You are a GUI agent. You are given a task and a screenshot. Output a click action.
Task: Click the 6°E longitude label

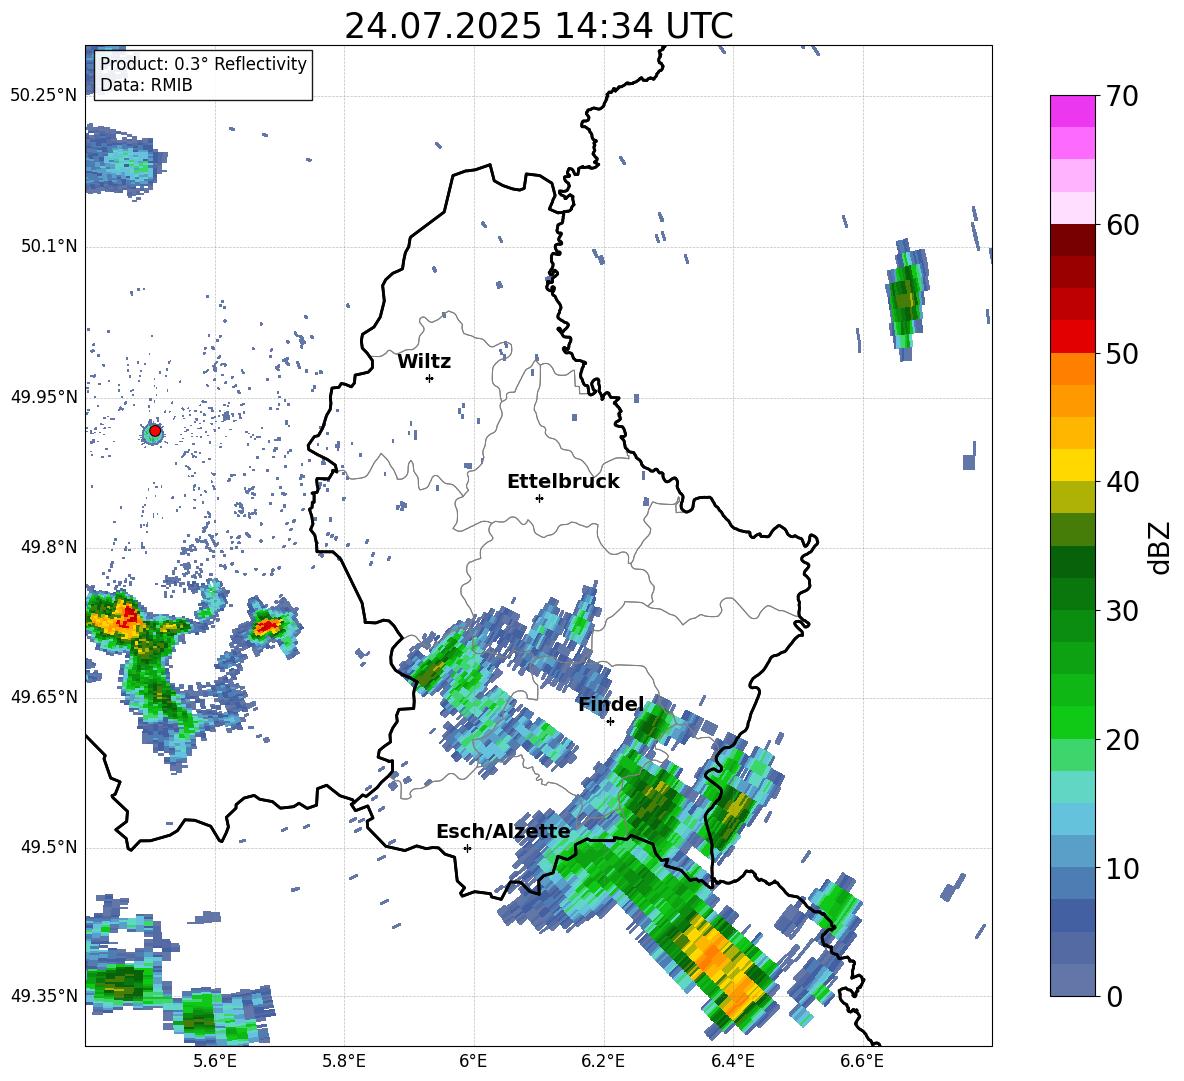pos(473,1061)
